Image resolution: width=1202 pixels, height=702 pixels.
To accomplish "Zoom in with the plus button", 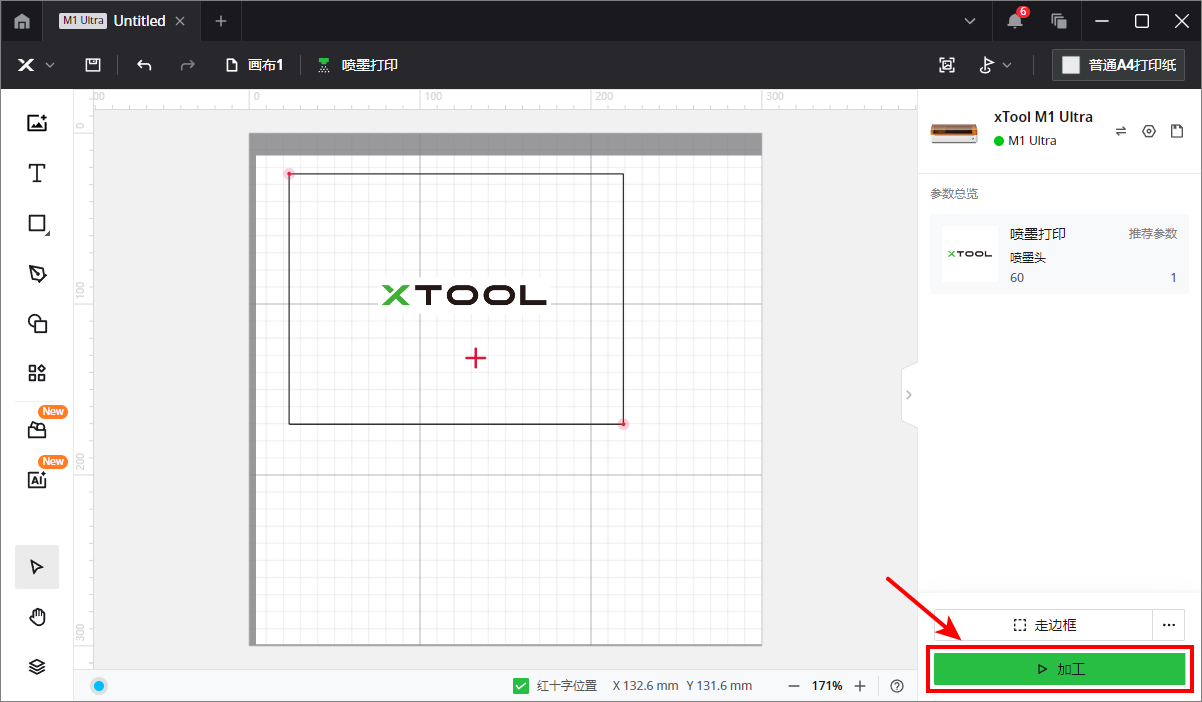I will 860,686.
